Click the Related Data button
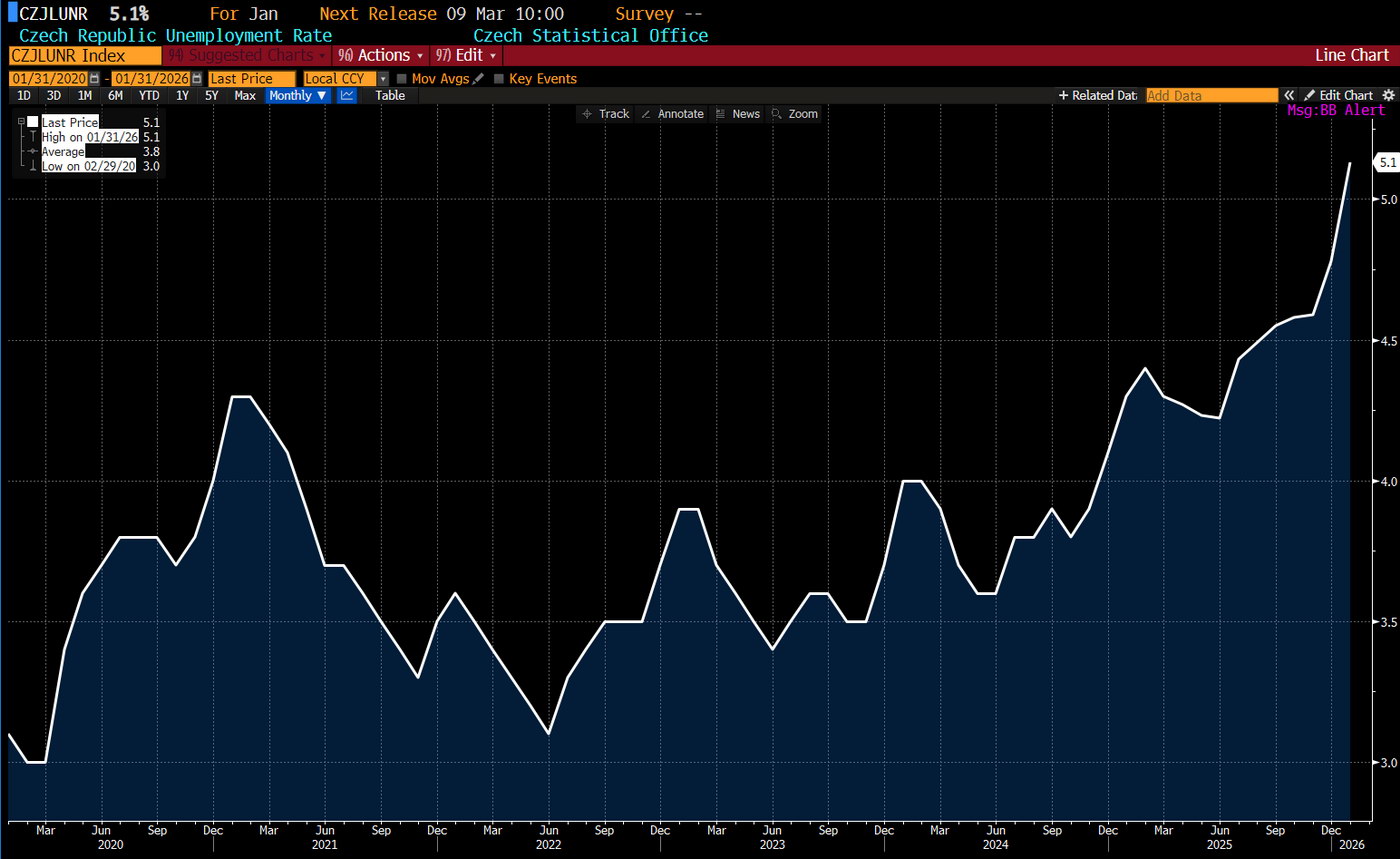The width and height of the screenshot is (1400, 859). pos(1098,95)
